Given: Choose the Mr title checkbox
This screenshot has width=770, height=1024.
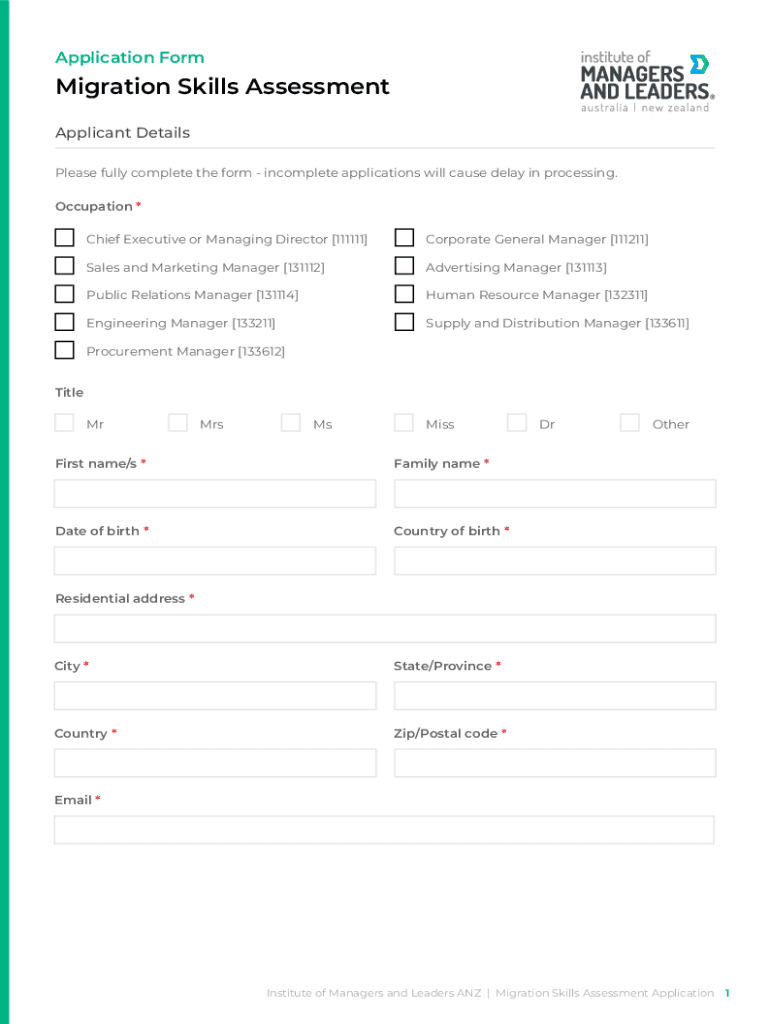Looking at the screenshot, I should point(65,423).
